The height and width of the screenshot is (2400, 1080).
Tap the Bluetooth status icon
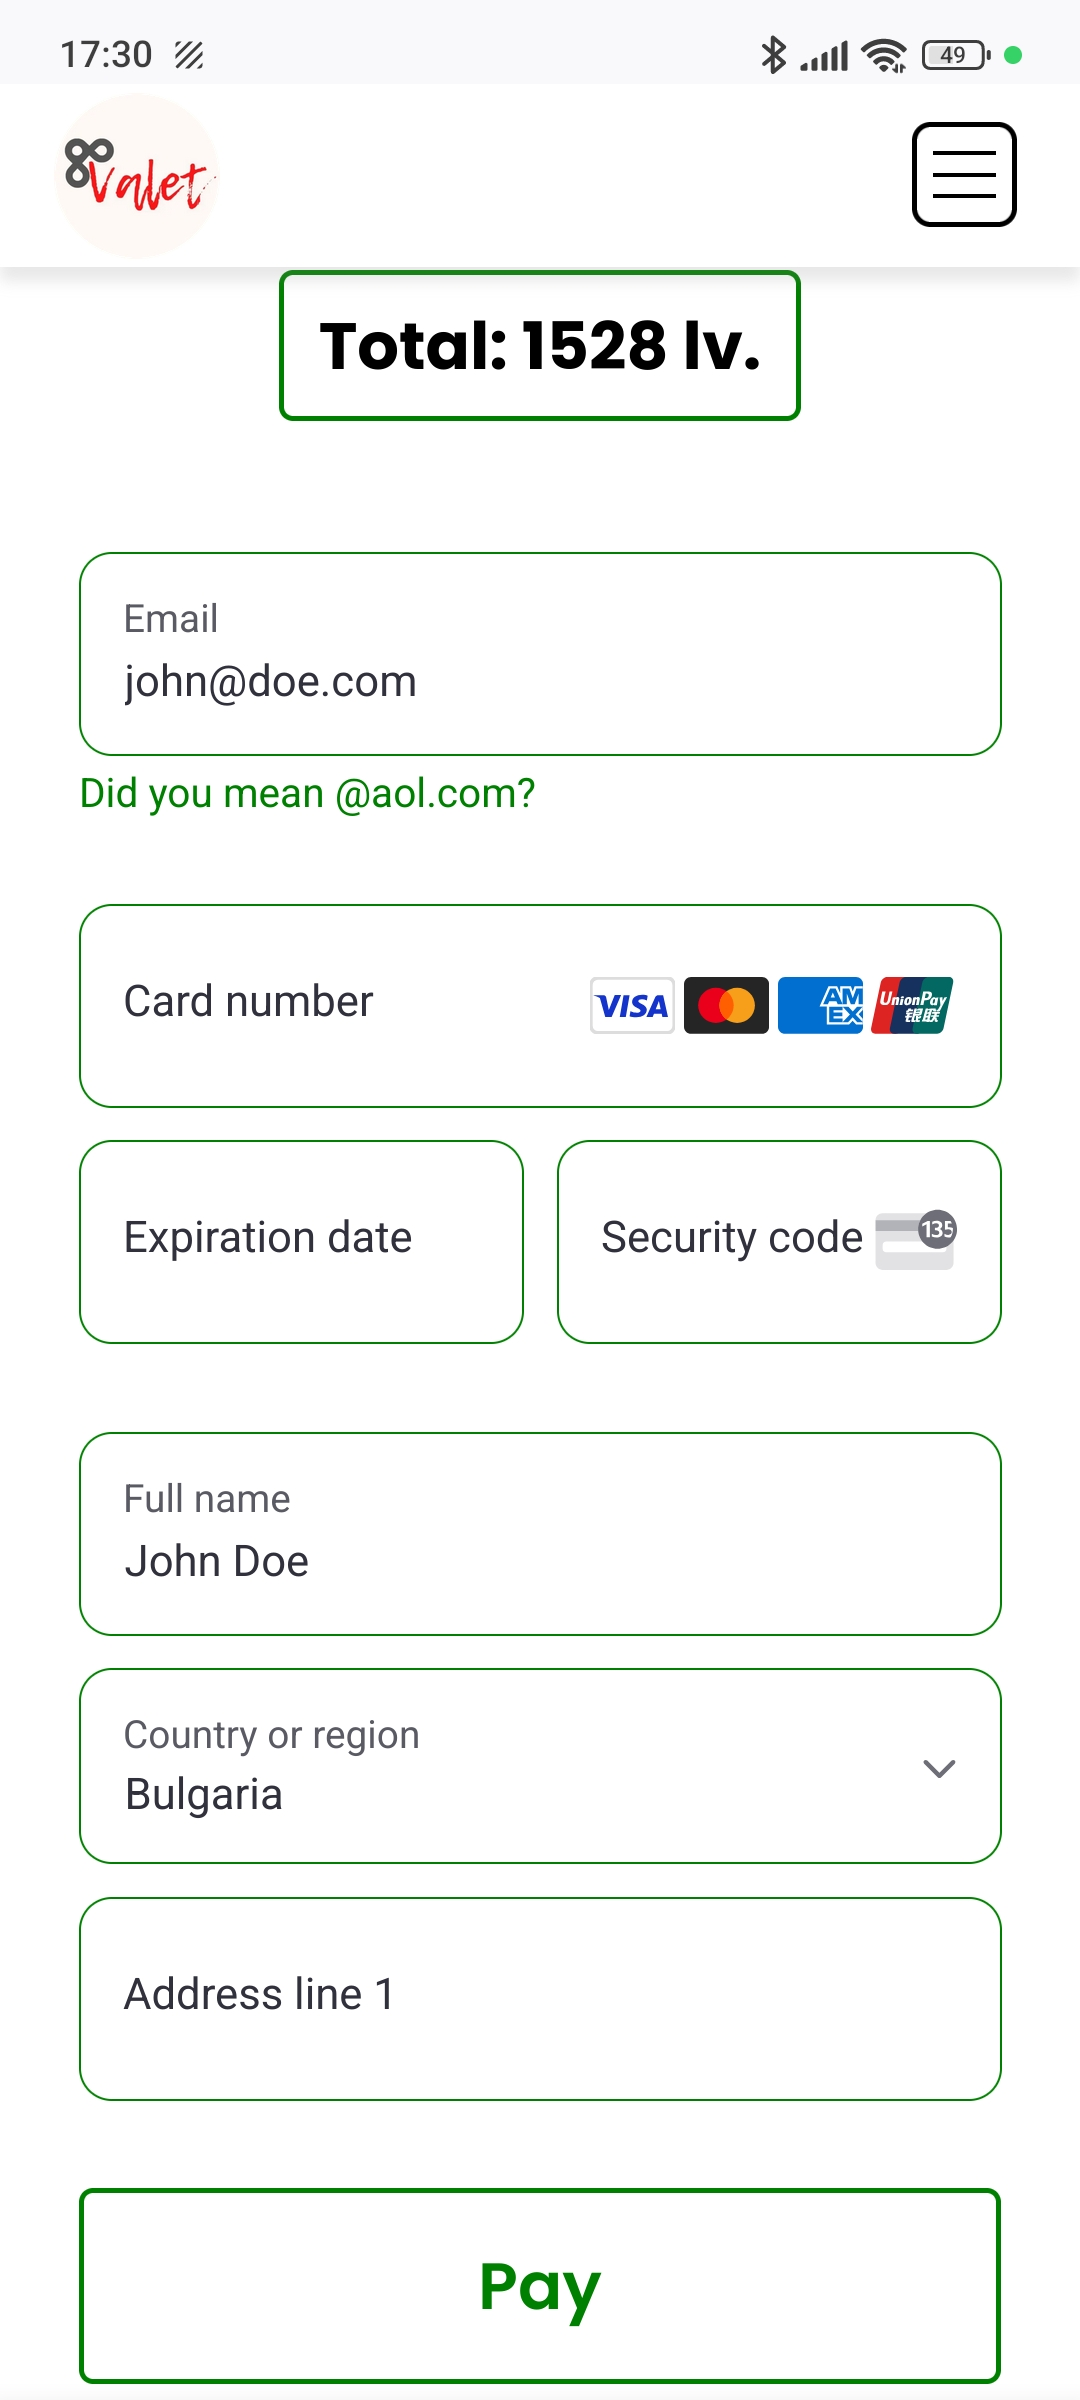tap(773, 55)
